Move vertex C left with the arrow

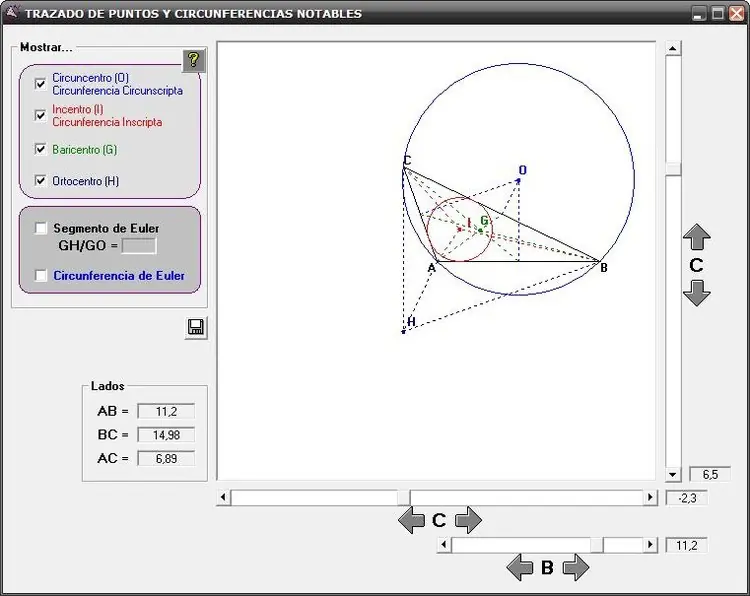[x=411, y=520]
